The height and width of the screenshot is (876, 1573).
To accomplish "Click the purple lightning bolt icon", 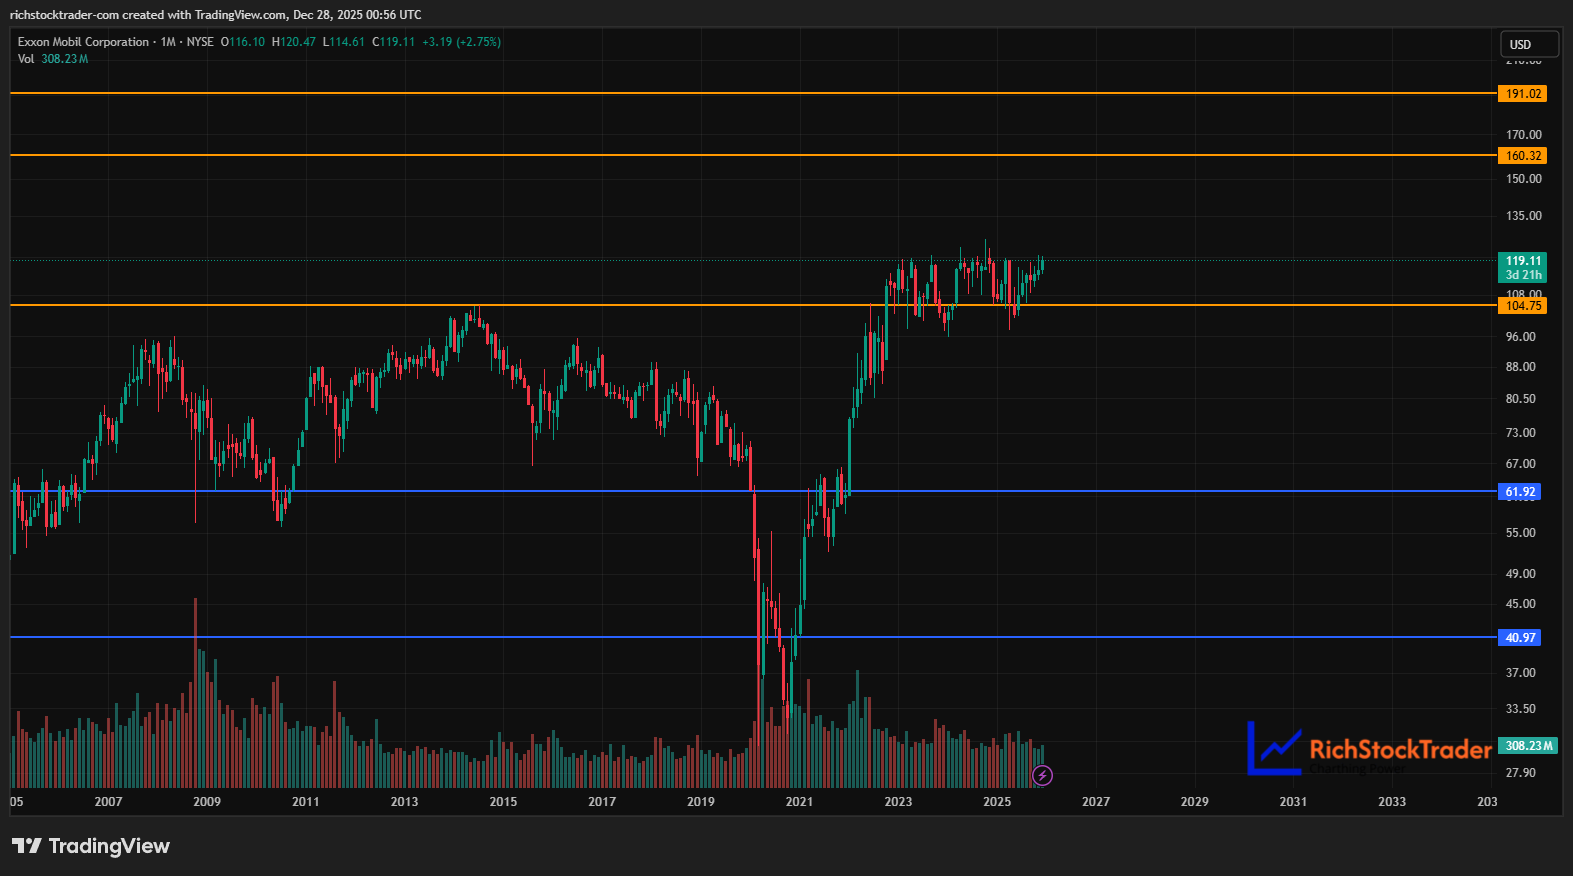I will [1042, 775].
